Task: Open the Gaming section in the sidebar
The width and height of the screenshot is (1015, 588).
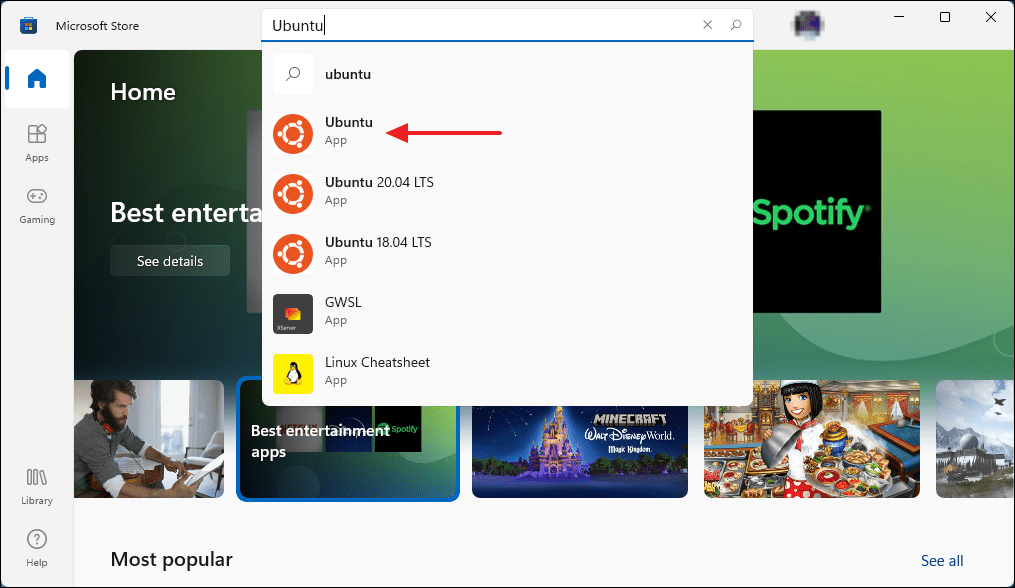Action: [x=36, y=205]
